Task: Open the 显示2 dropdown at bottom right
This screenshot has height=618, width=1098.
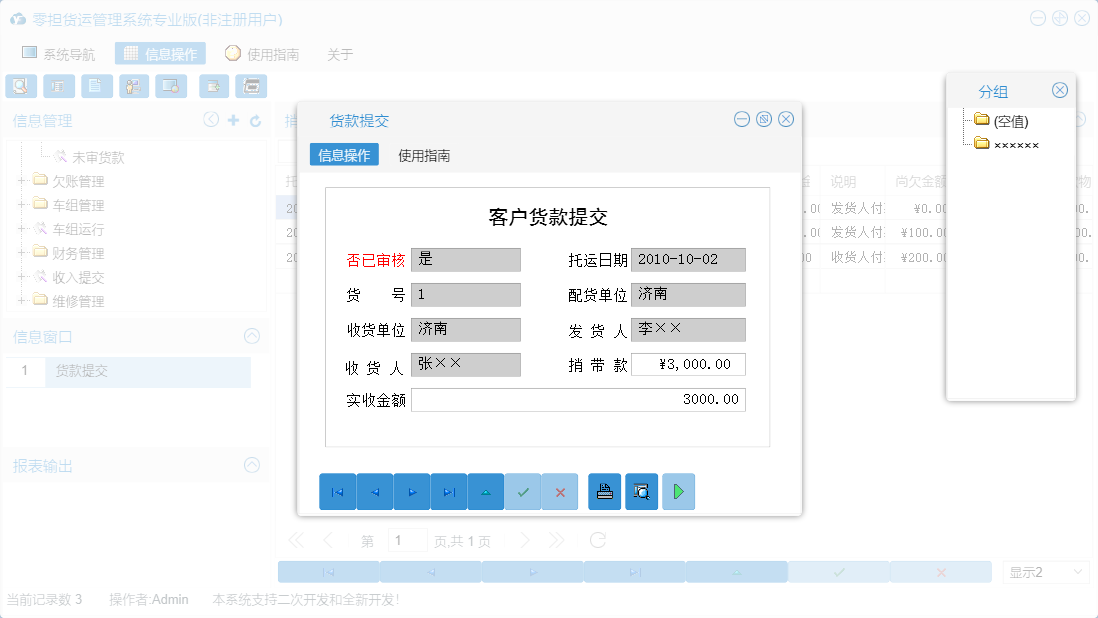Action: click(x=1045, y=571)
